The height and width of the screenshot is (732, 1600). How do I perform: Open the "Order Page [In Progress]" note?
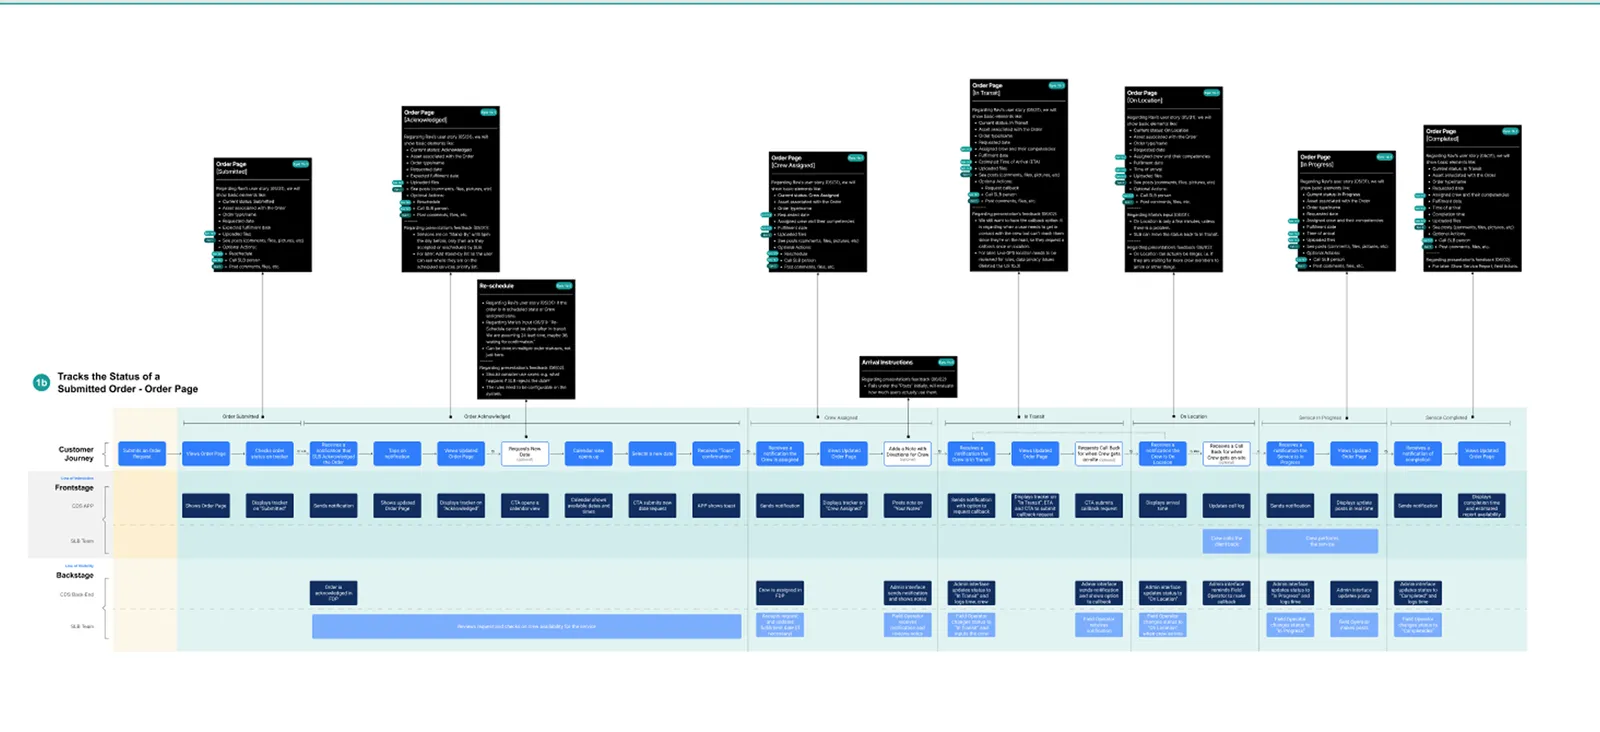coord(1347,211)
